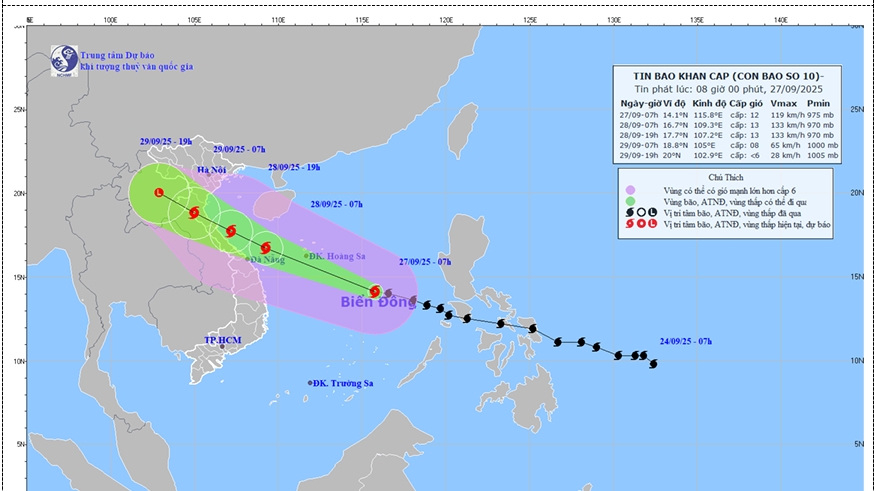Select the 28/09/25 07h forecast storm icon

tap(265, 248)
